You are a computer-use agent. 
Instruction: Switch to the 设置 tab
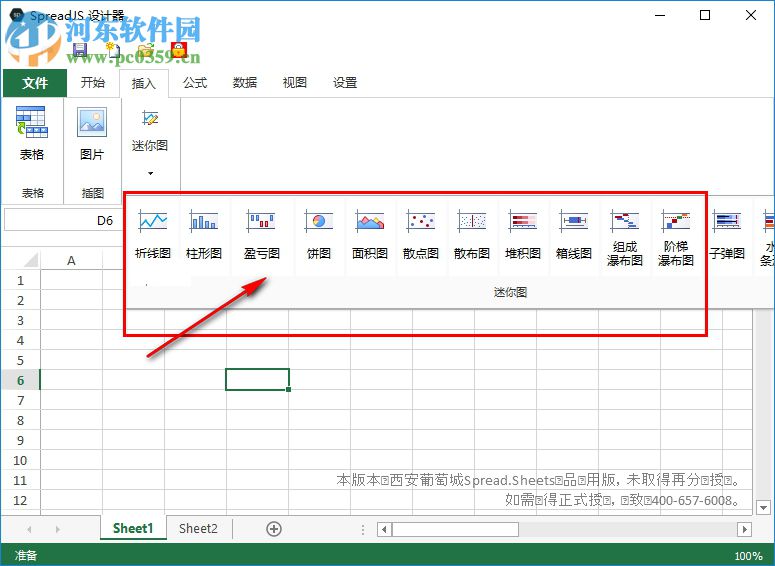click(345, 83)
